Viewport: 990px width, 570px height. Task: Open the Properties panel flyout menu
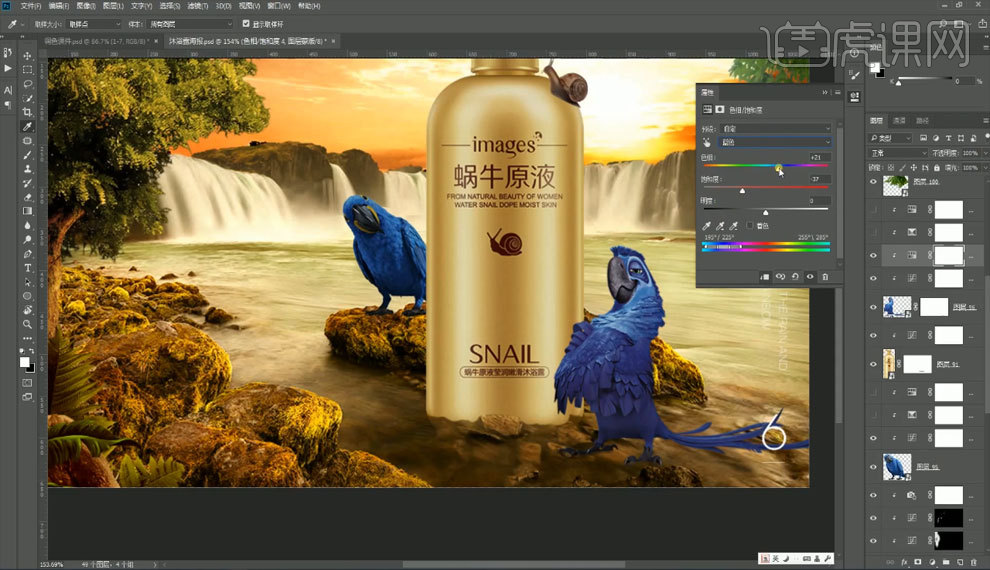click(837, 93)
